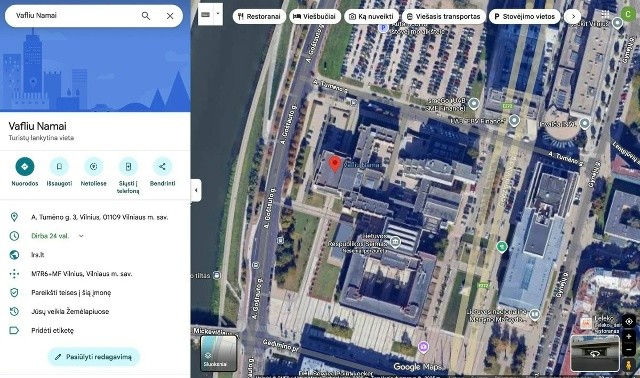
Task: Save place with Išsaugoti icon
Action: 59,167
